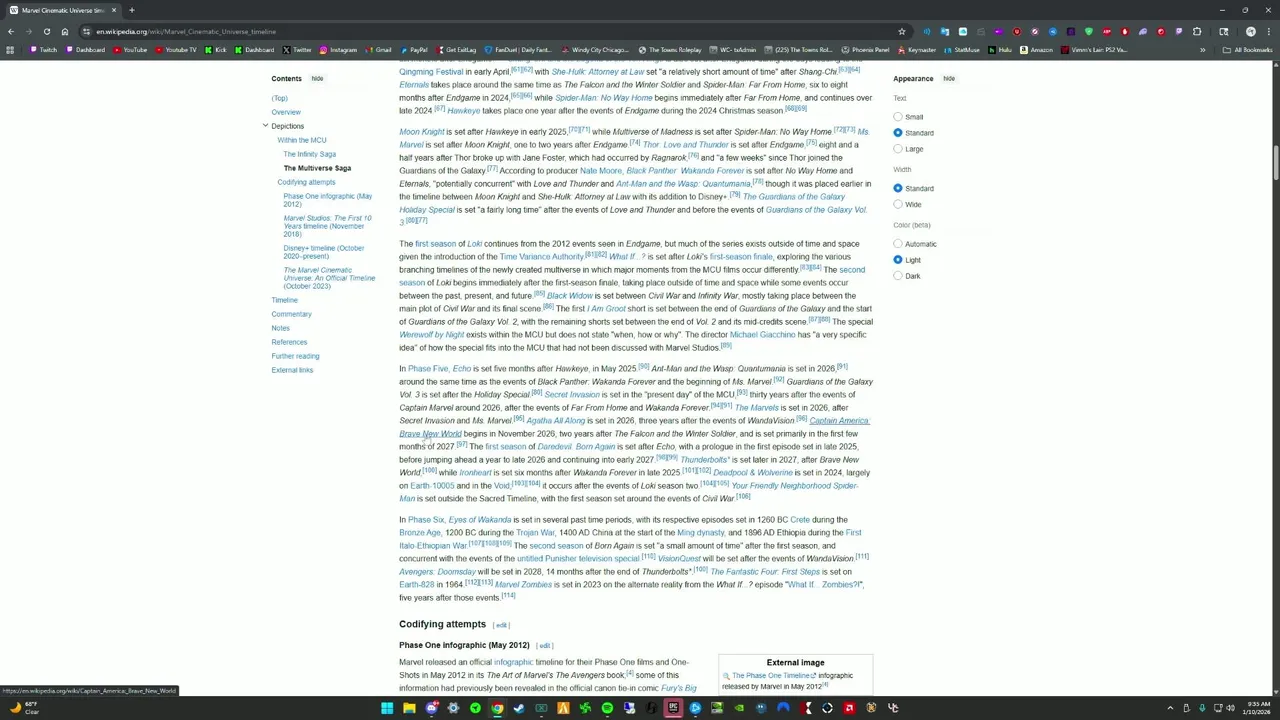Choose Light color mode
1280x720 pixels.
pyautogui.click(x=898, y=260)
